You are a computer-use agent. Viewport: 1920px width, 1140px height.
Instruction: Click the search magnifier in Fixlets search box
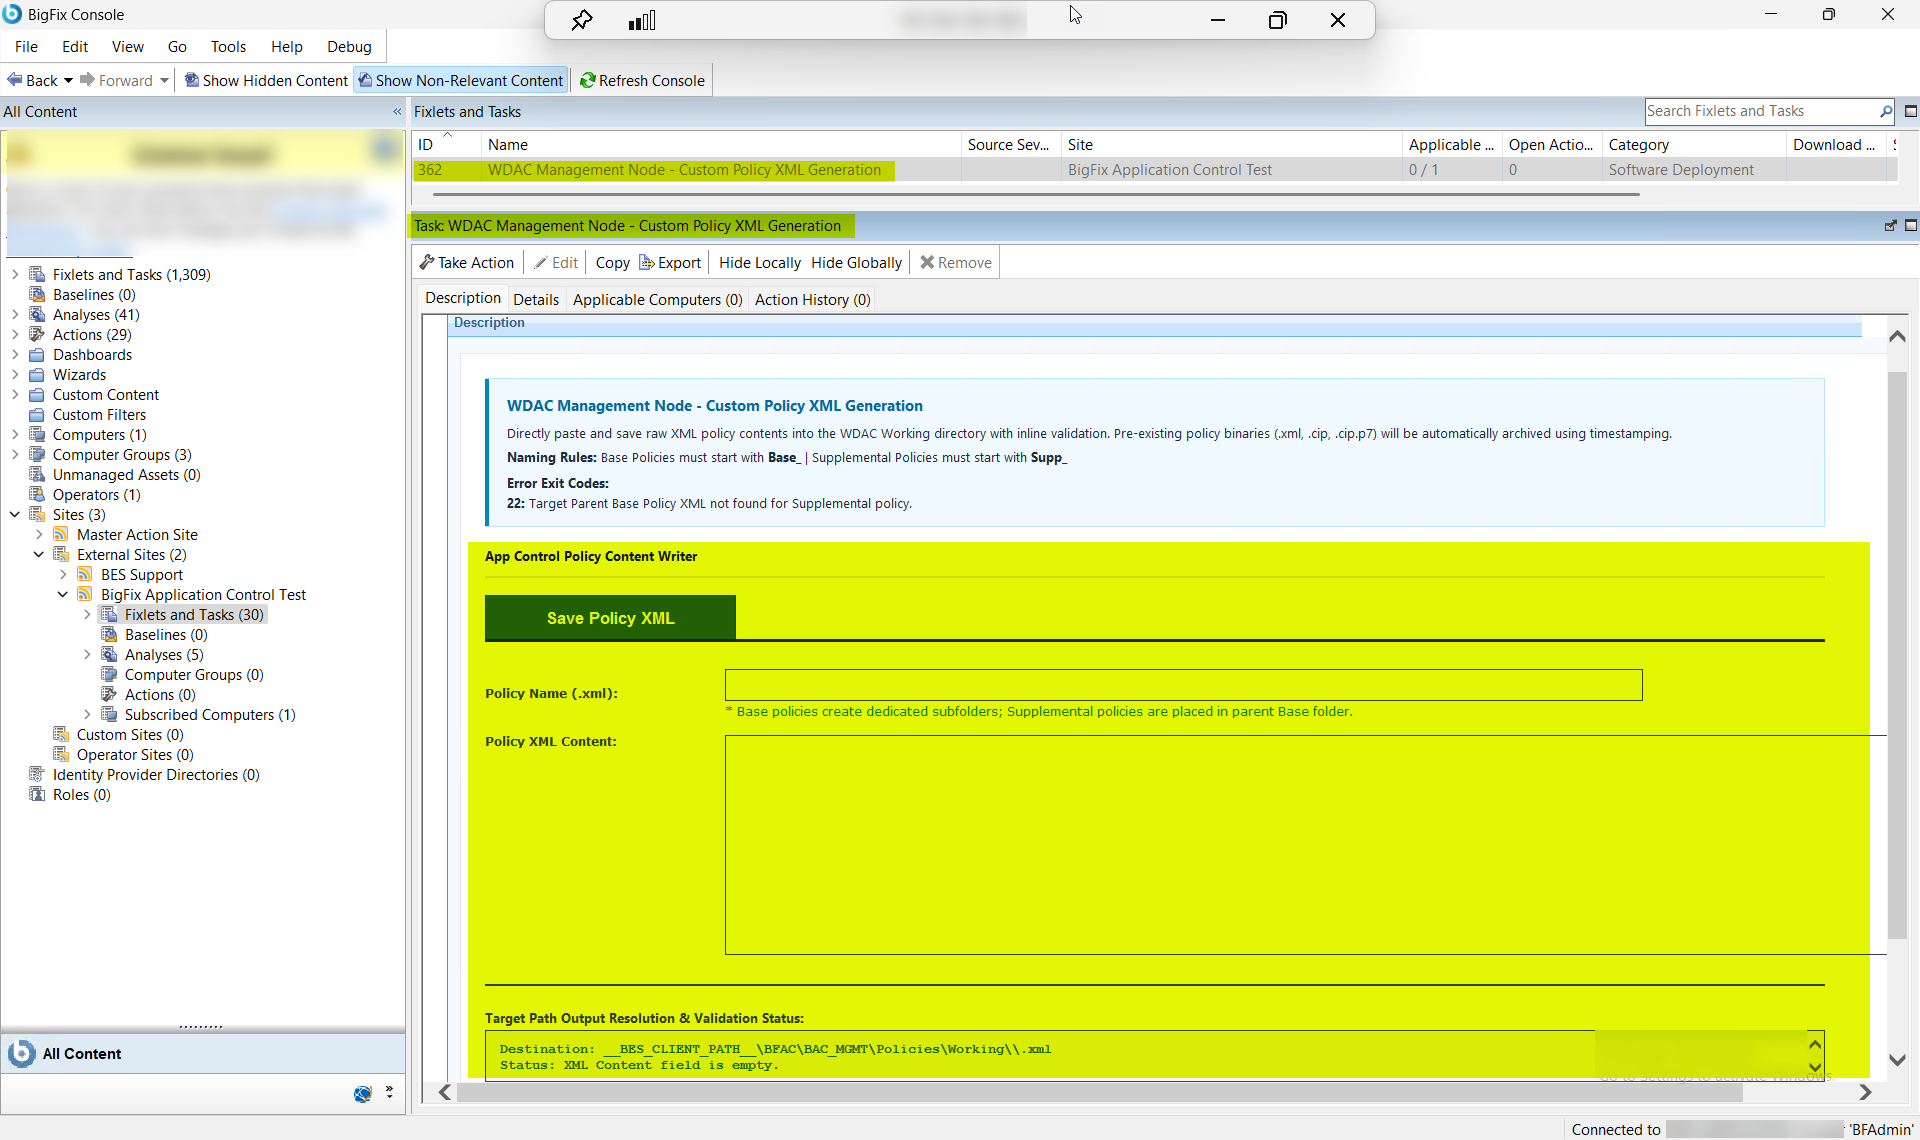pos(1885,111)
